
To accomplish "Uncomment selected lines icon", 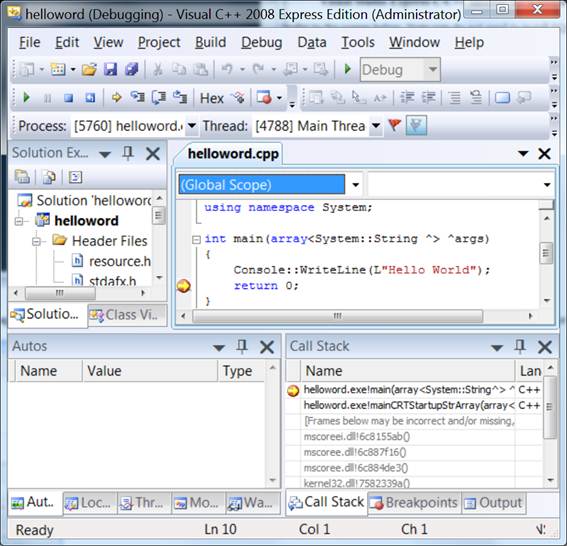I will coord(476,98).
